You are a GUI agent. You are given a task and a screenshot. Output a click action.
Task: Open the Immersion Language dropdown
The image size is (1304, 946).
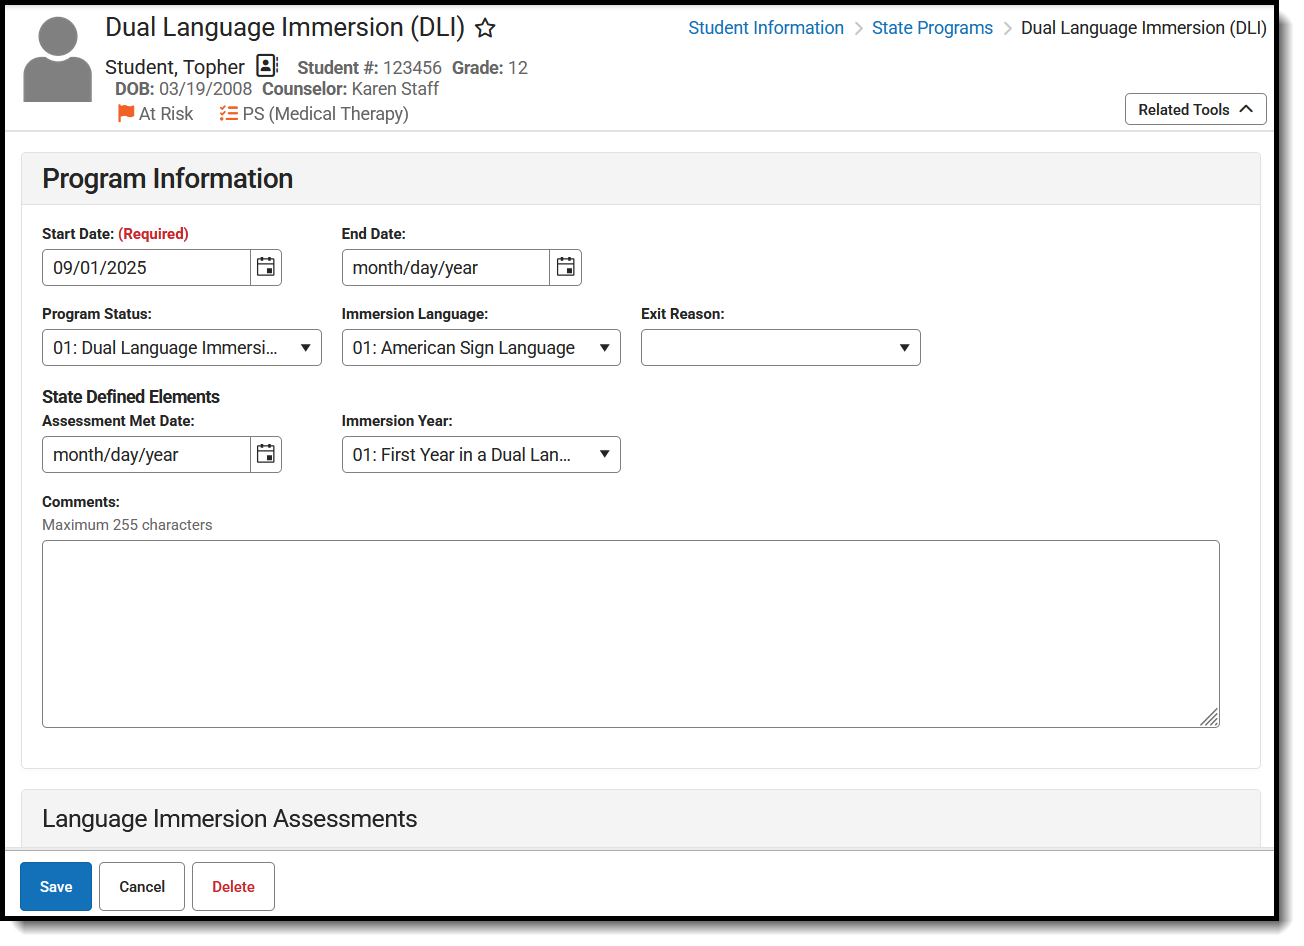coord(481,348)
